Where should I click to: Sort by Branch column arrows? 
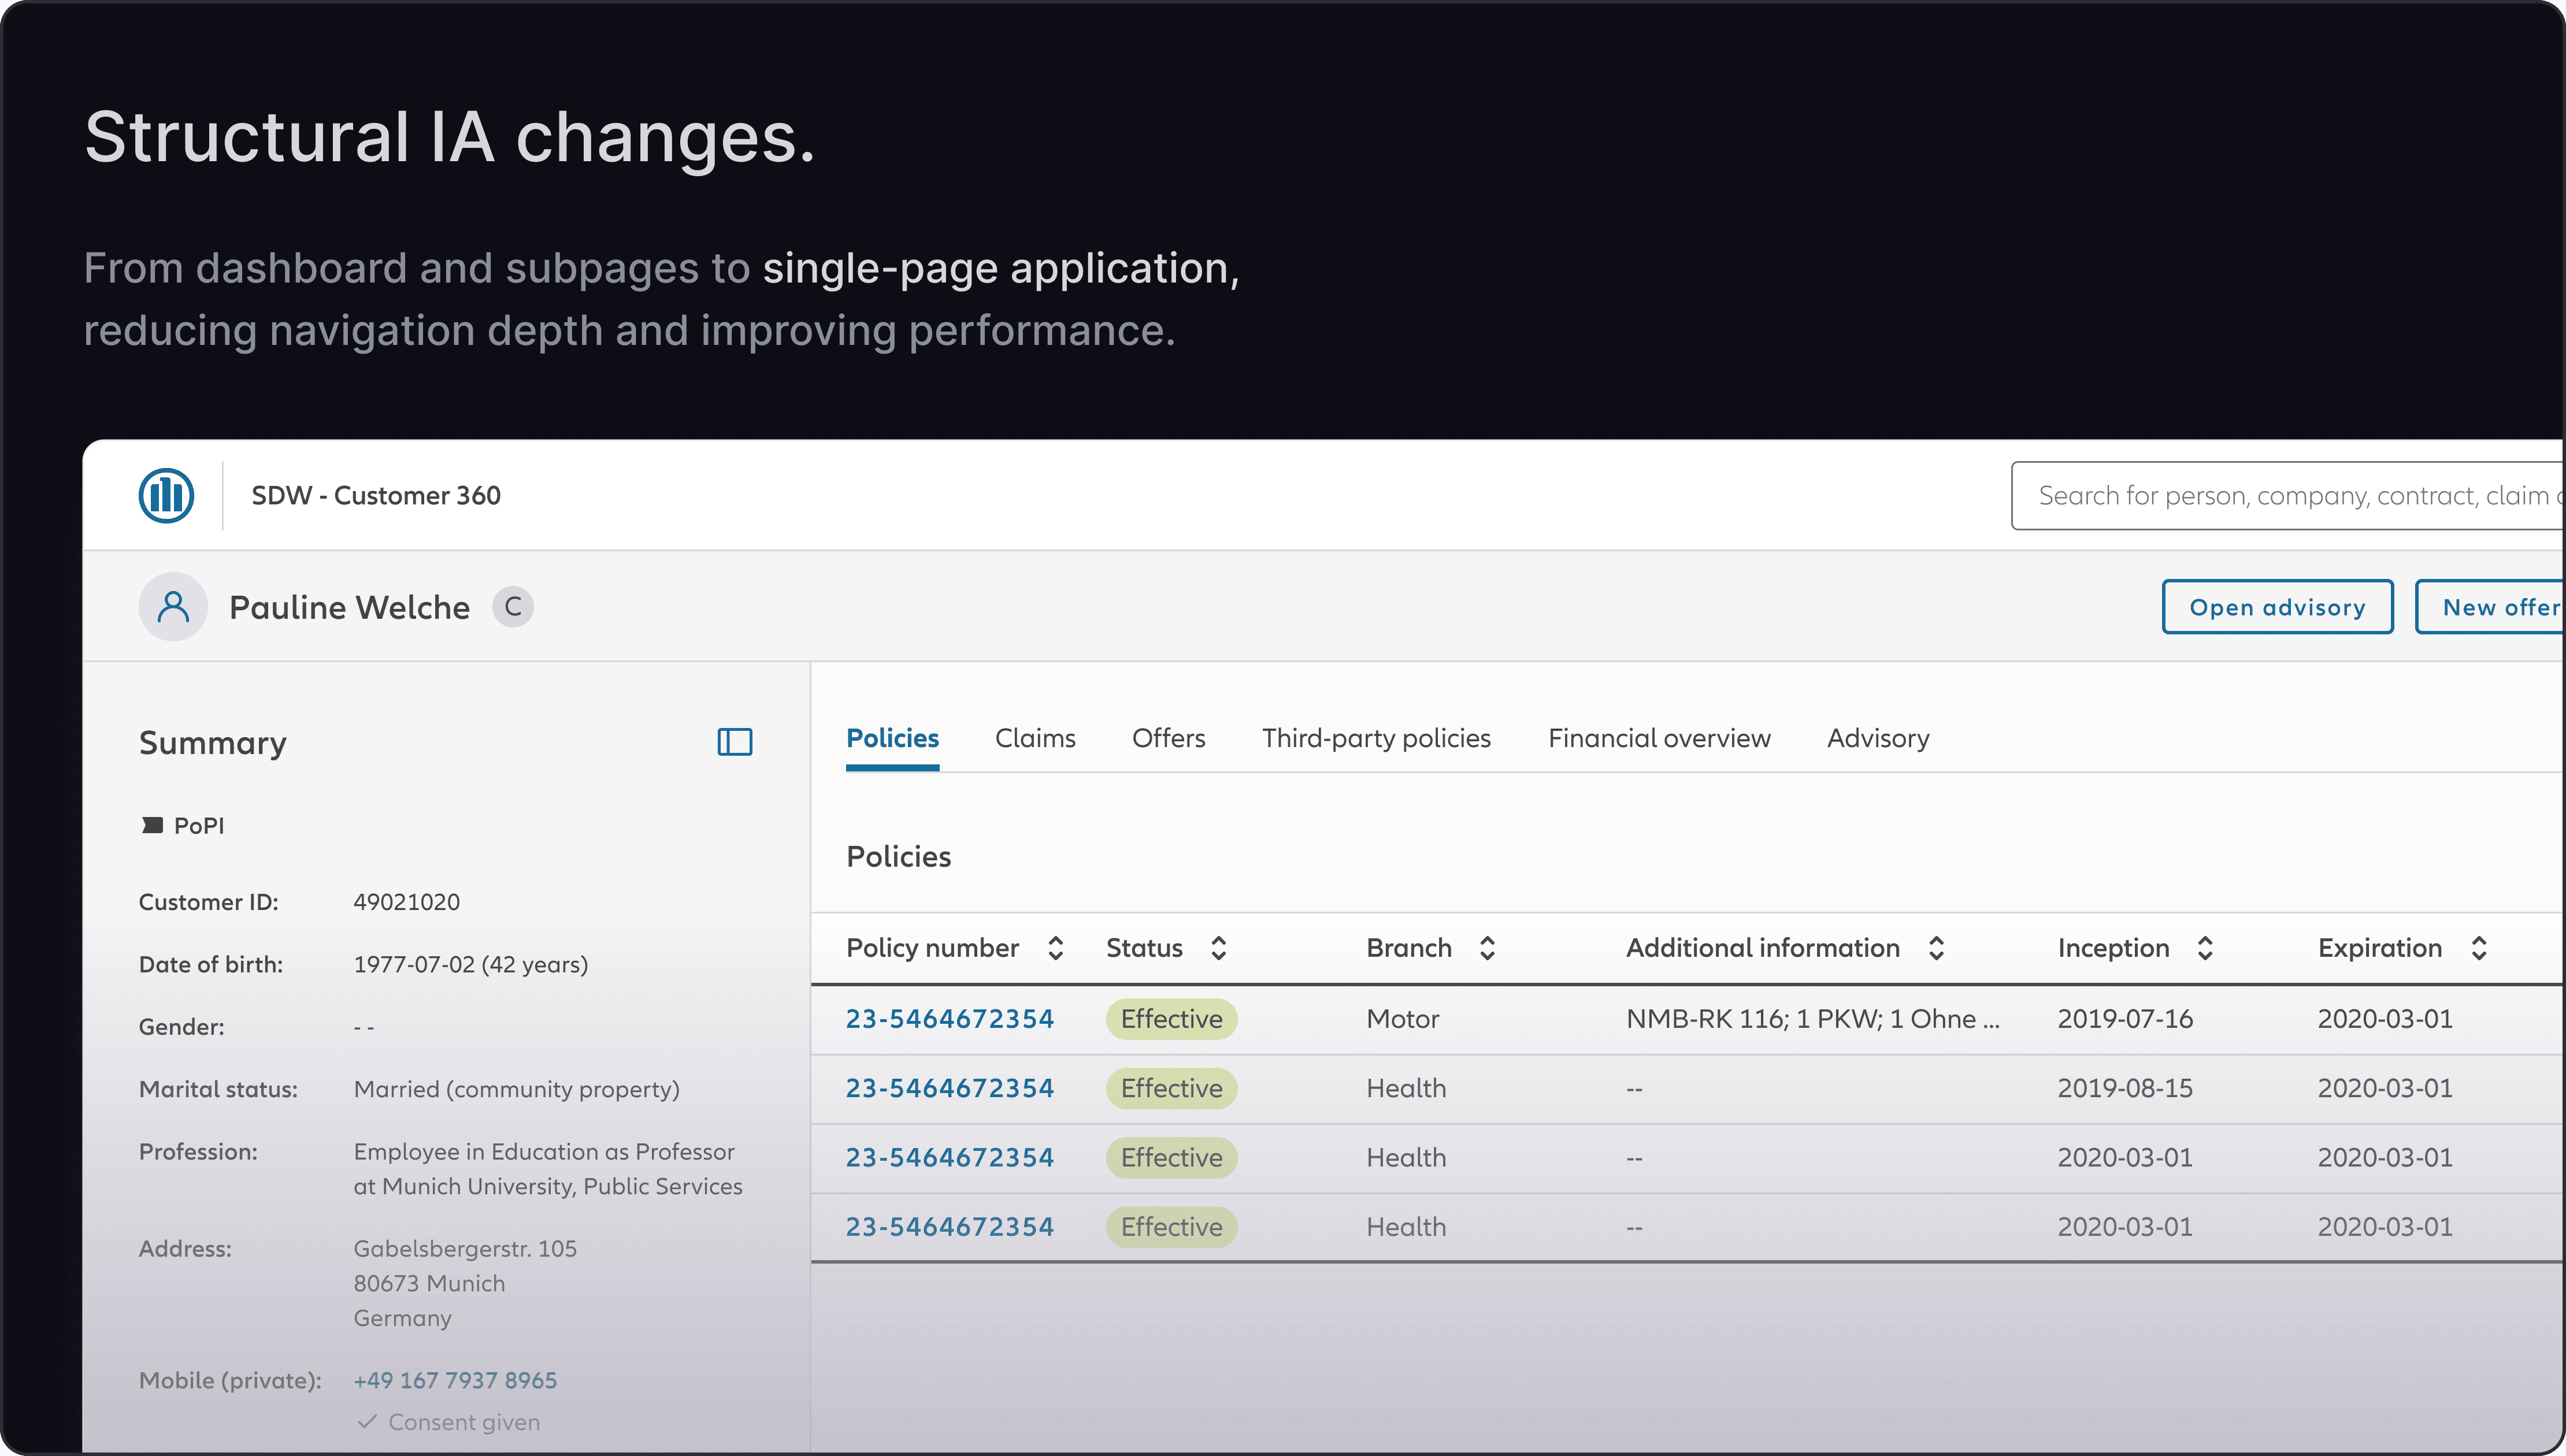click(1487, 948)
